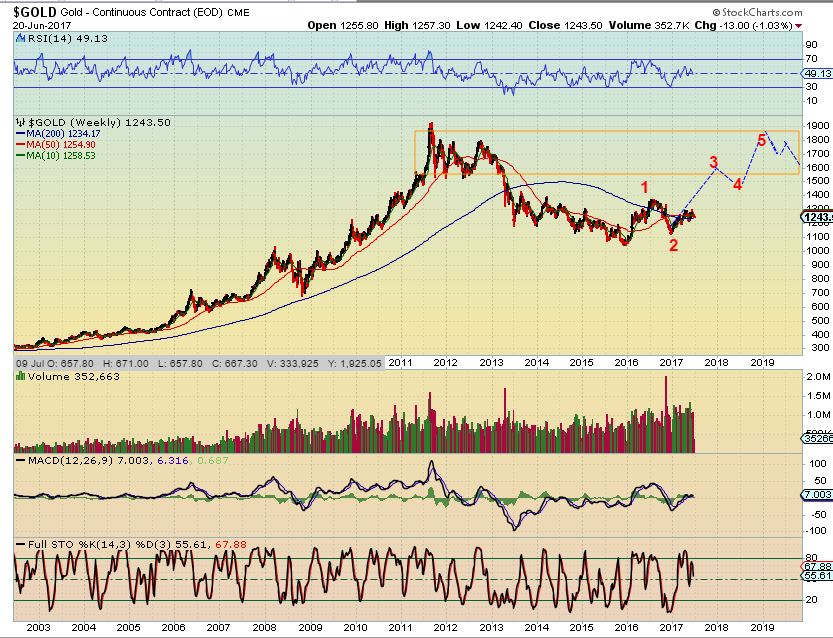Click the MA(10) 1258.53 legend

pyautogui.click(x=61, y=156)
